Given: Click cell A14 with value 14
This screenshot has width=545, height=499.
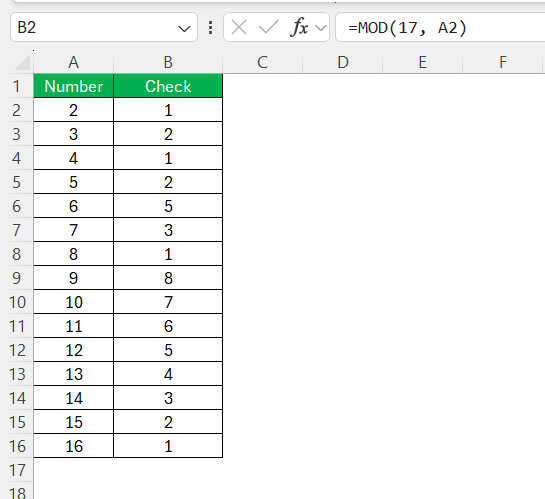Looking at the screenshot, I should coord(73,398).
